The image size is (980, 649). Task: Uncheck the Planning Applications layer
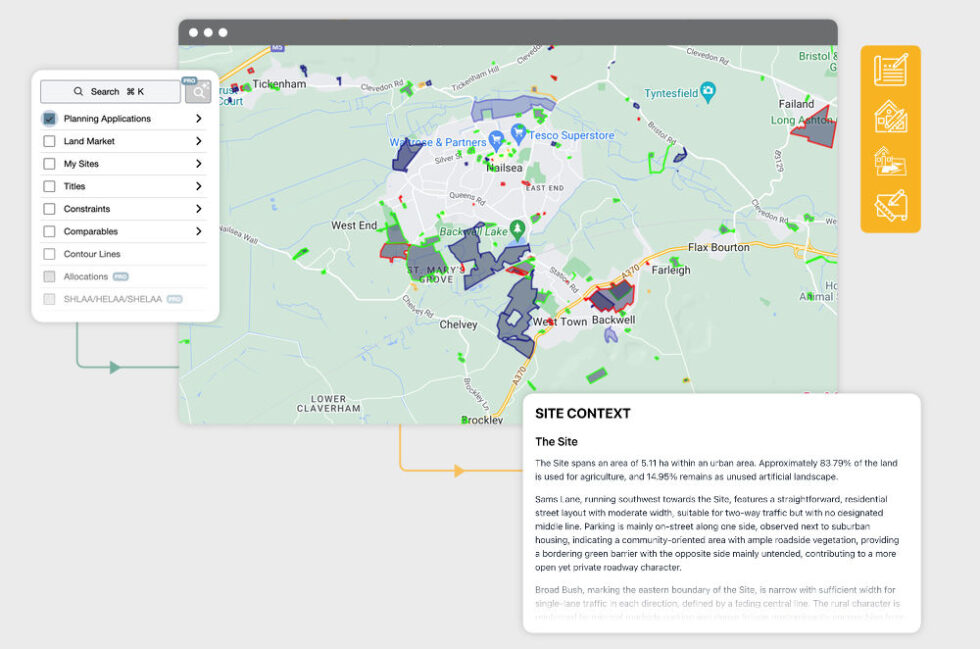tap(49, 118)
